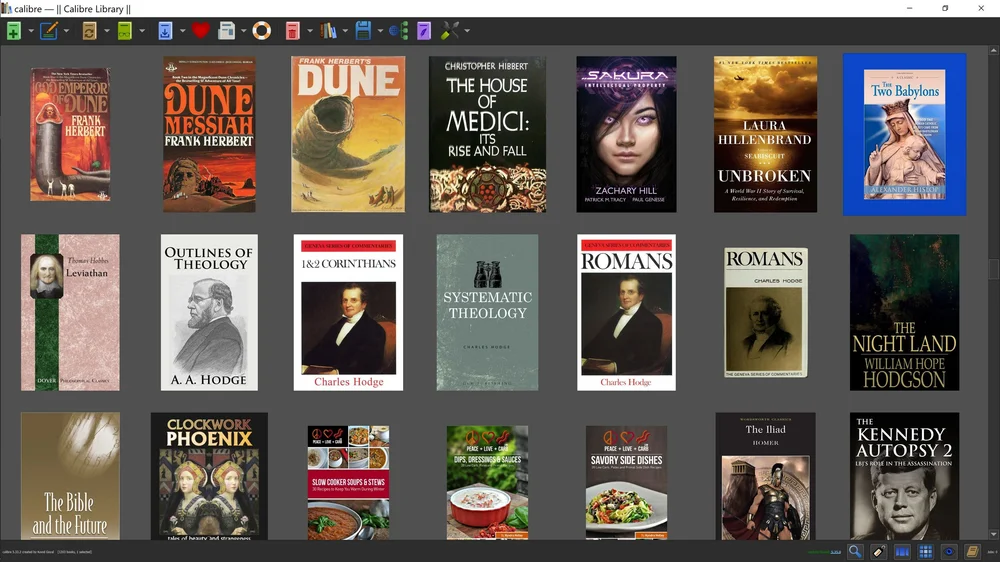
Task: Select The Kennedy Autopsy 2 cover
Action: coord(904,476)
